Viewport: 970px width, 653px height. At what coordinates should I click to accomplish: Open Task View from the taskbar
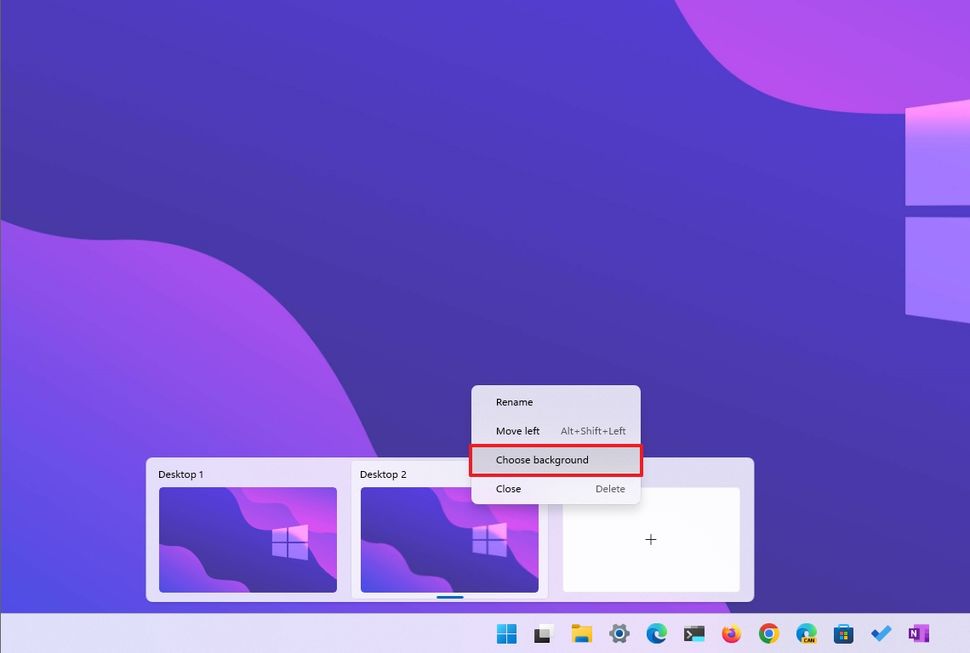(x=543, y=633)
